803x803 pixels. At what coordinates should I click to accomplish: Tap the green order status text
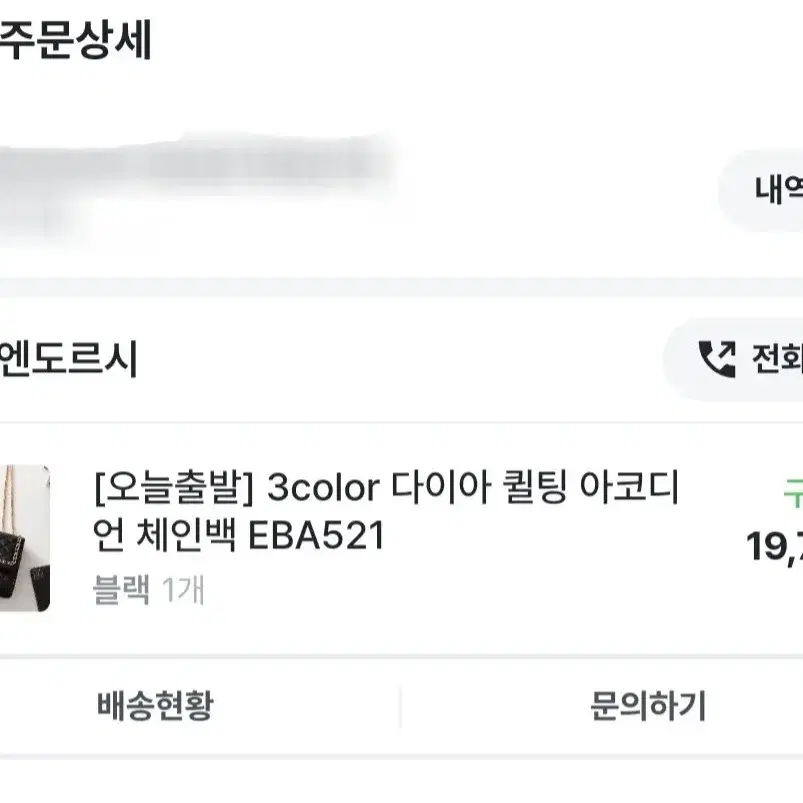(x=793, y=493)
